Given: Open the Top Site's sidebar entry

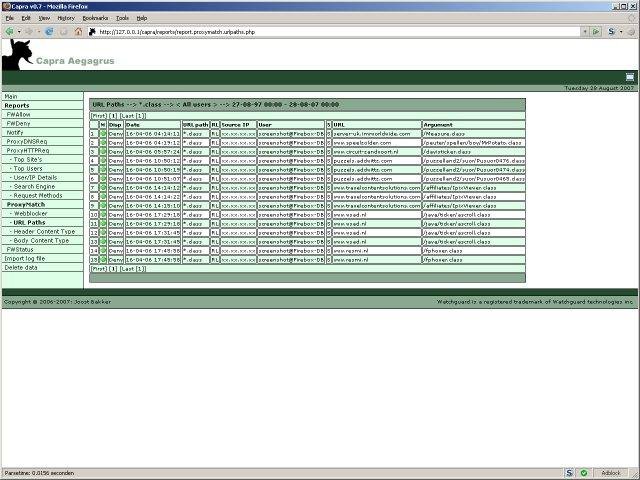Looking at the screenshot, I should point(26,159).
